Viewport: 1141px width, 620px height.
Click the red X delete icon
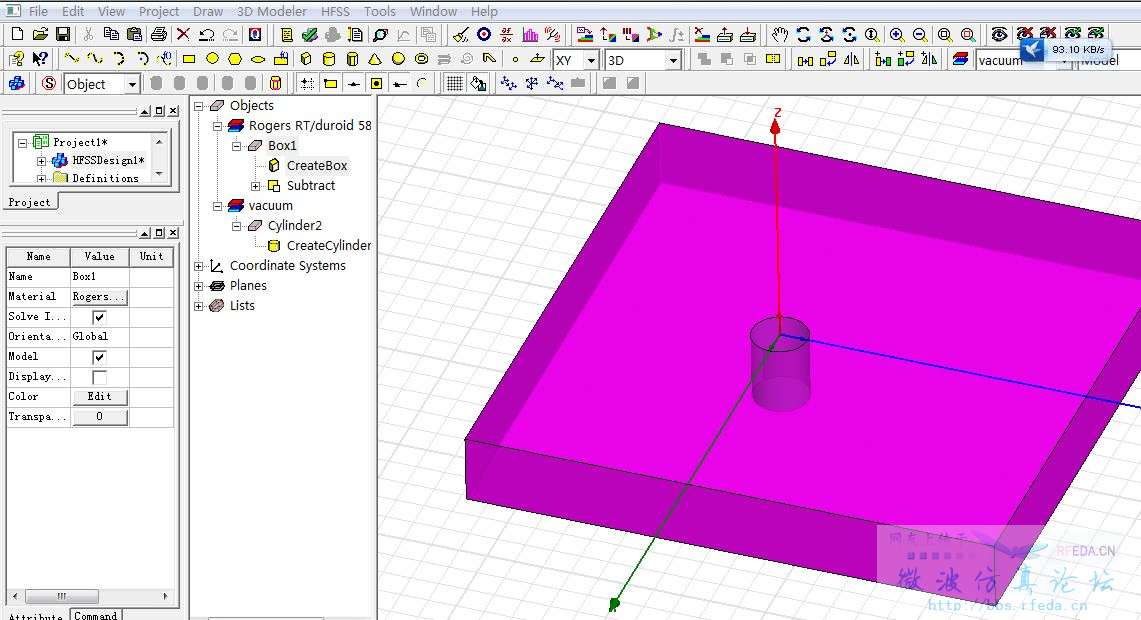click(183, 34)
